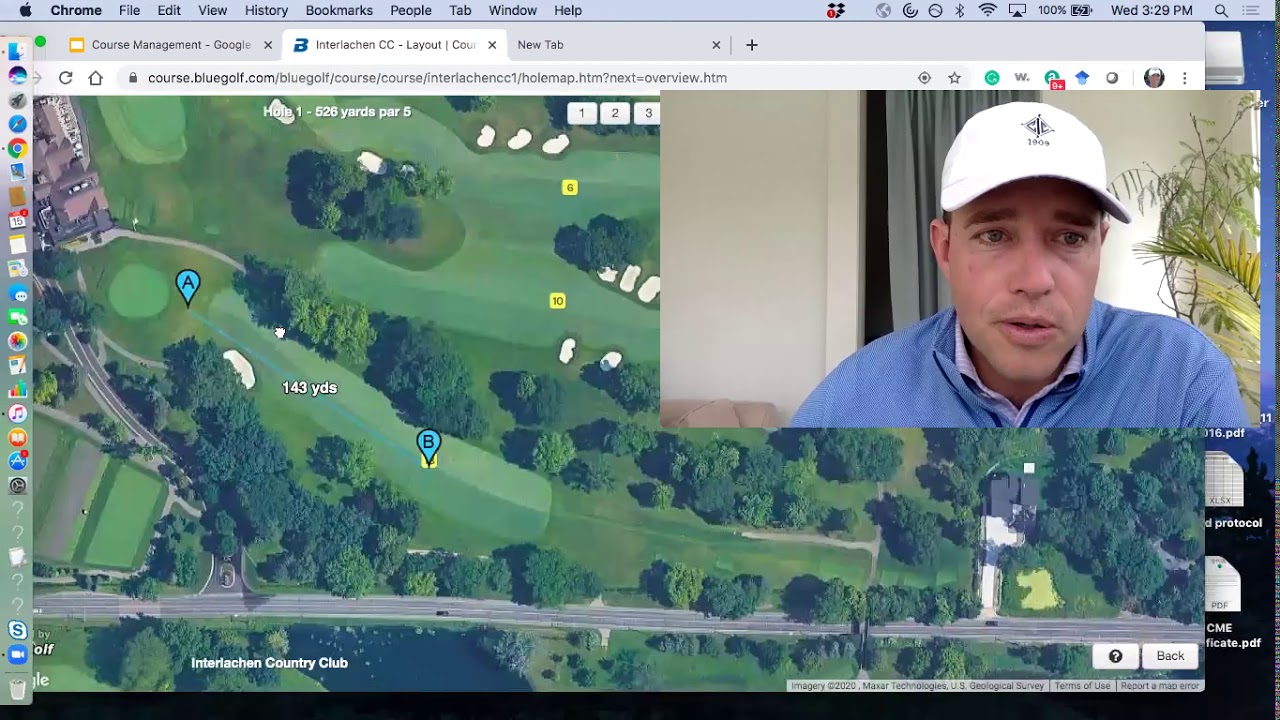1280x720 pixels.
Task: Open Calendar from the Dock
Action: [17, 220]
